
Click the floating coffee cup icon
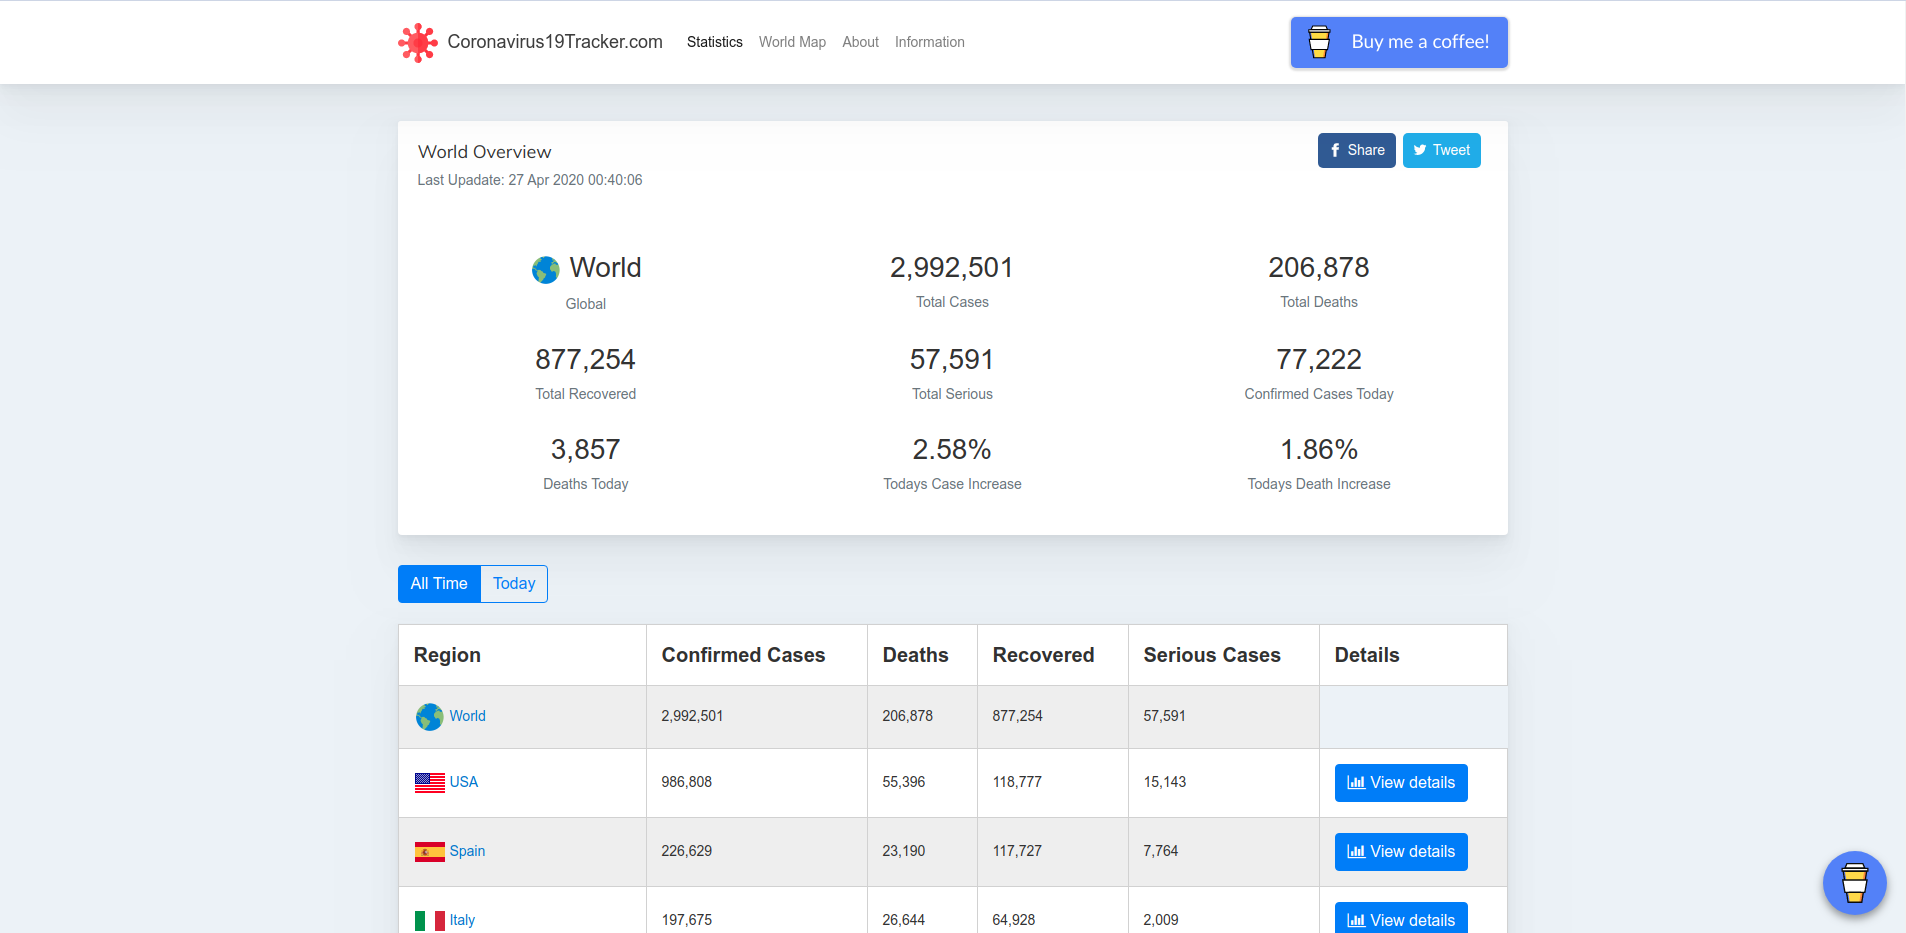pyautogui.click(x=1854, y=882)
